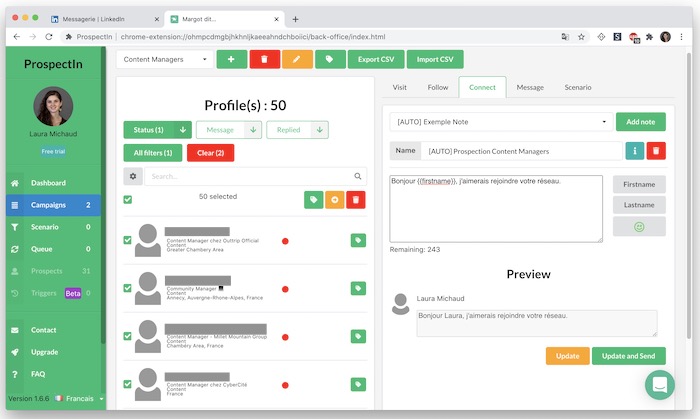Screen dimensions: 700x419
Task: Open the [AUTO] Exemple Note dropdown
Action: pyautogui.click(x=501, y=122)
